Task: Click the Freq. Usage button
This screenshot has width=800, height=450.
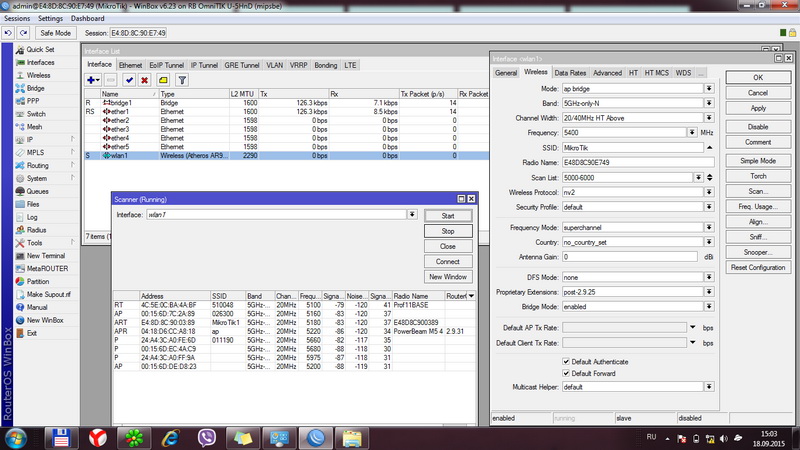Action: click(758, 207)
